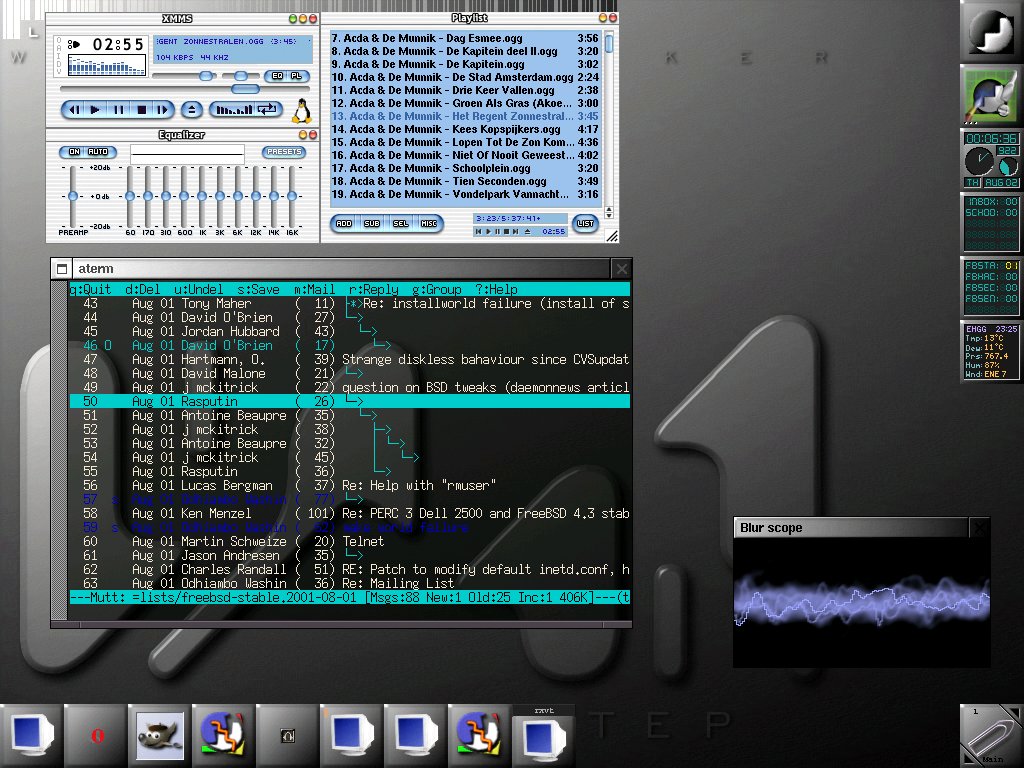Click the XMMS eject button
The height and width of the screenshot is (768, 1024).
[192, 109]
